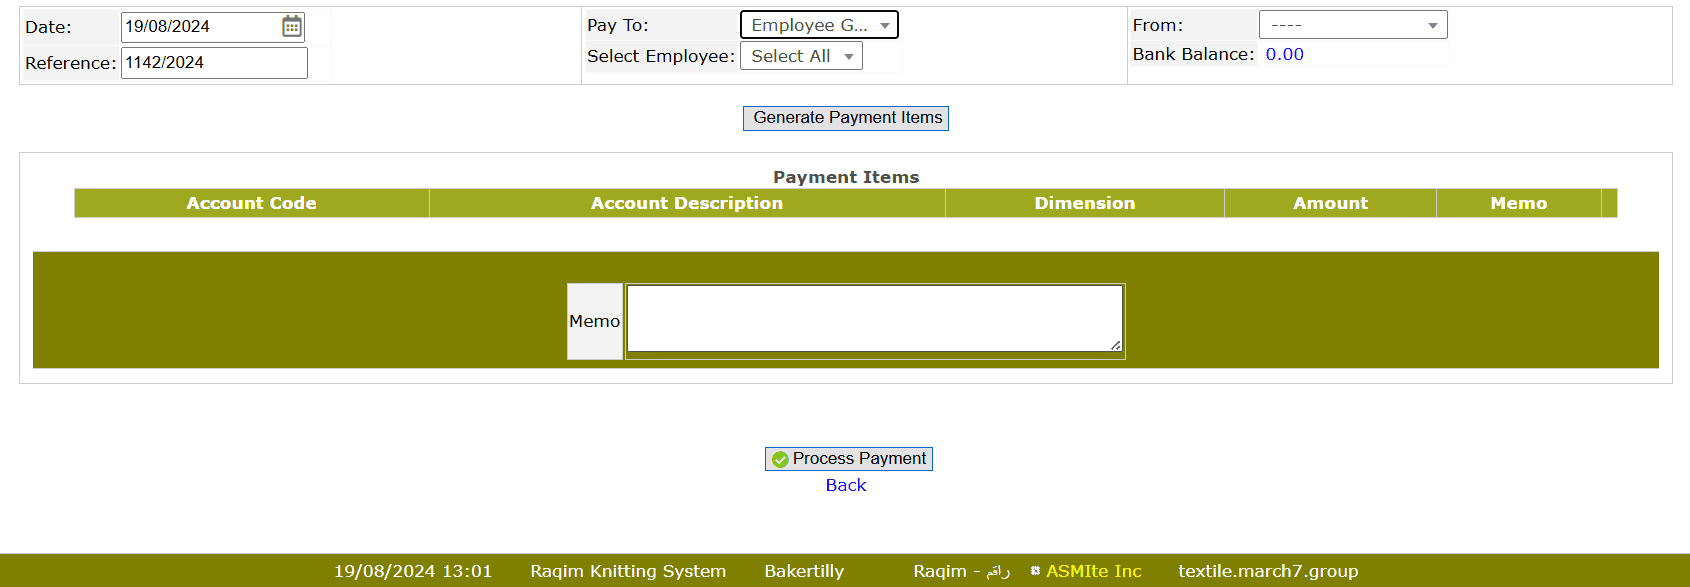This screenshot has height=587, width=1690.
Task: Focus the Reference number field
Action: [214, 63]
